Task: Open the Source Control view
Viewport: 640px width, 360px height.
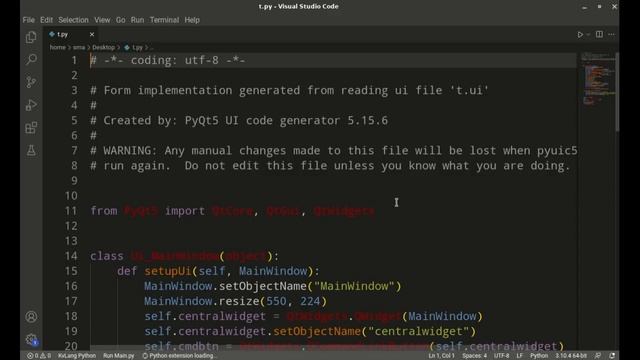Action: (x=31, y=82)
